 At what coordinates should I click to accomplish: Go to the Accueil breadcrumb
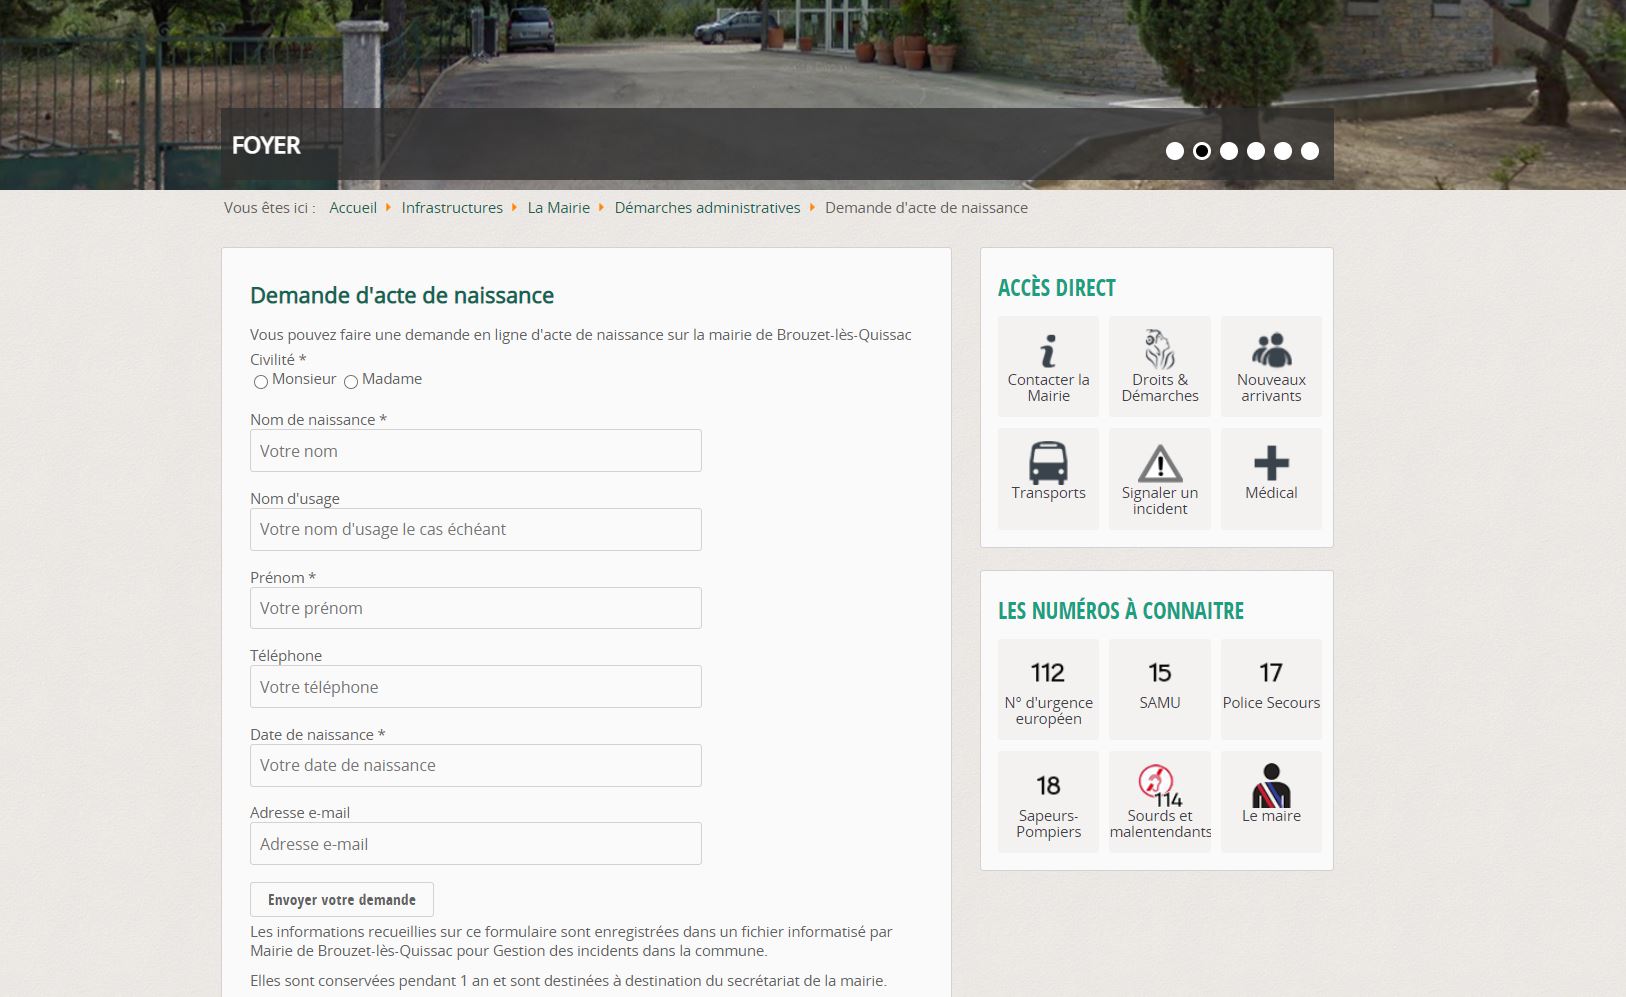353,208
